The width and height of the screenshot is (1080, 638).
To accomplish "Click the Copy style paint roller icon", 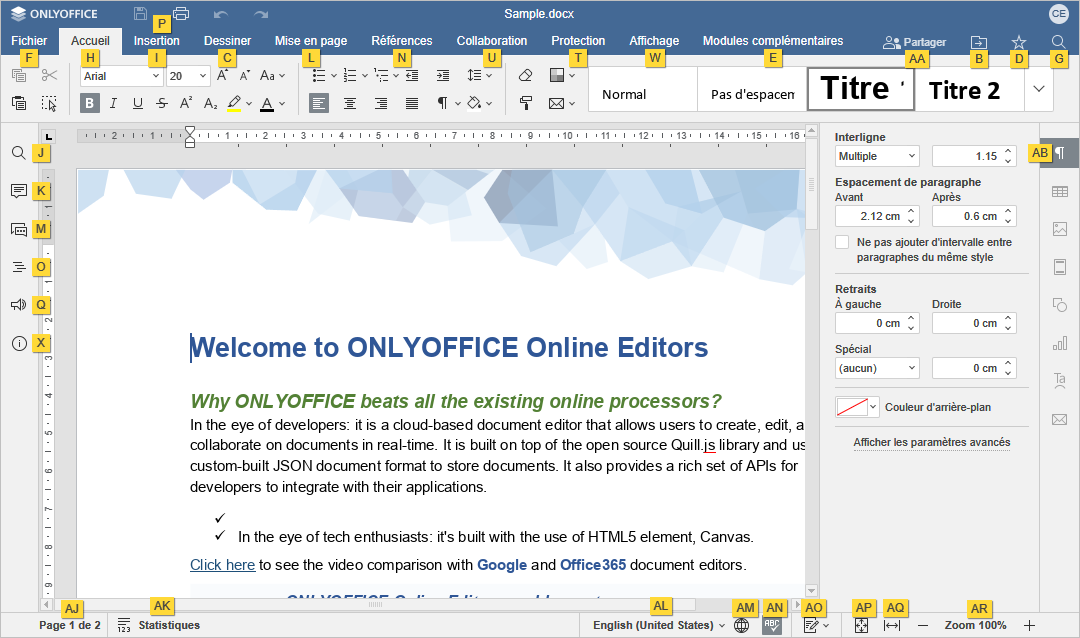I will click(x=526, y=103).
